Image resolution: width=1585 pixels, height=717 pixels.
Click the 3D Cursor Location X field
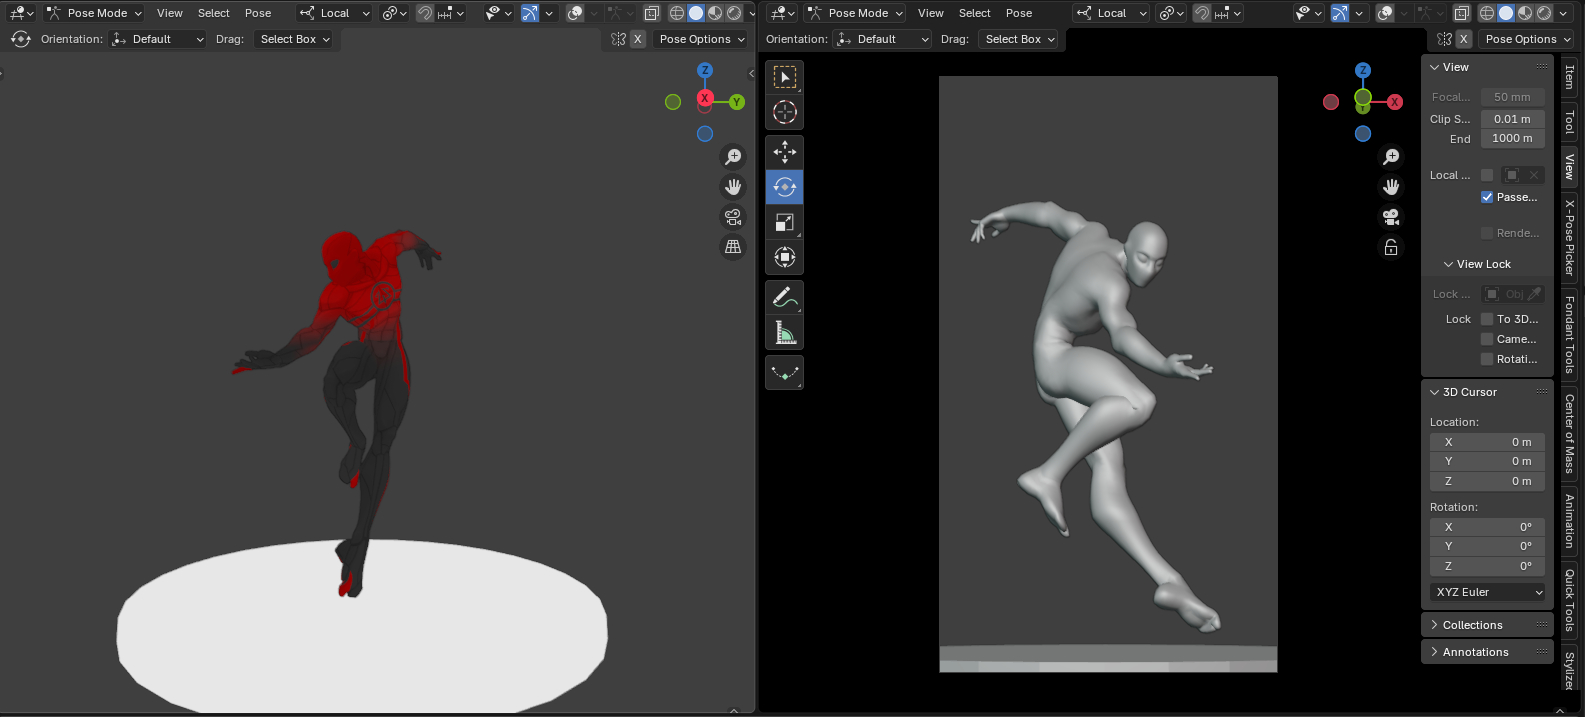pyautogui.click(x=1487, y=442)
